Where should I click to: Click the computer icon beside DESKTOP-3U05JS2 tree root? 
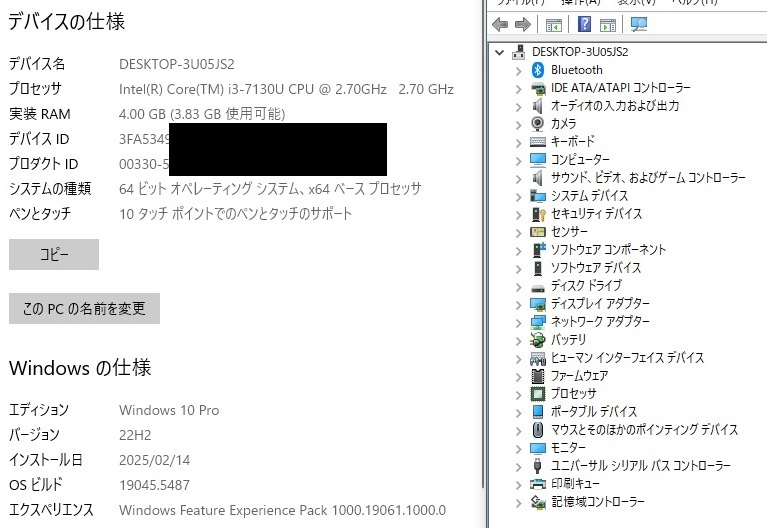pyautogui.click(x=519, y=52)
